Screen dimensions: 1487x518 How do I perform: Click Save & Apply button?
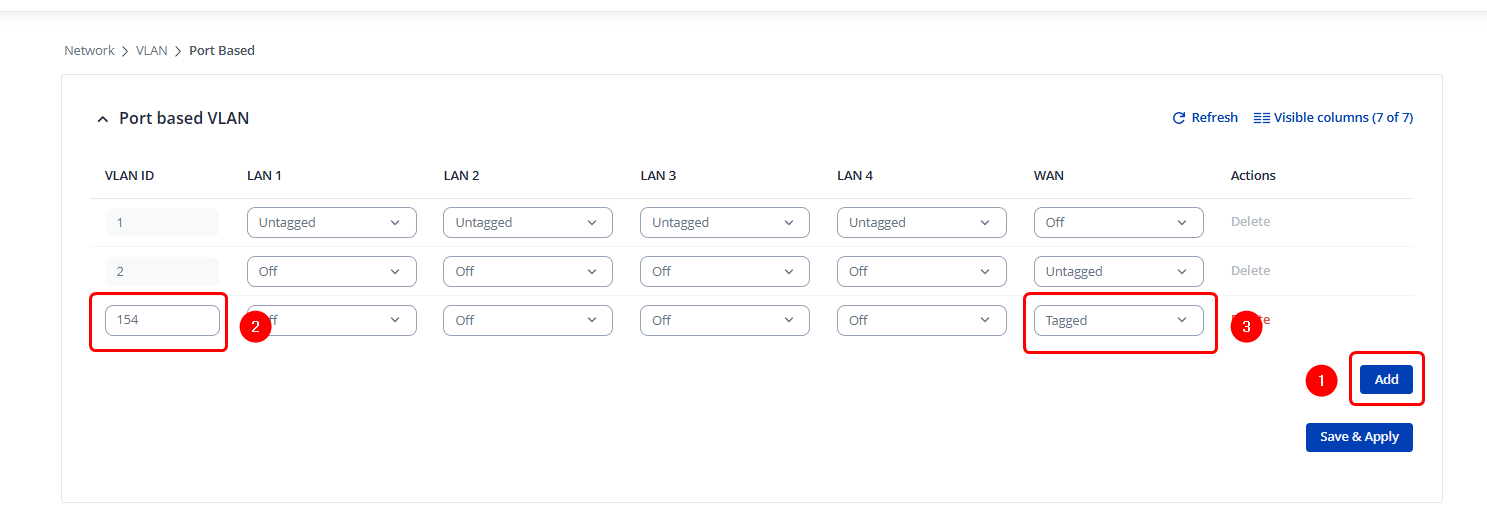pyautogui.click(x=1359, y=437)
